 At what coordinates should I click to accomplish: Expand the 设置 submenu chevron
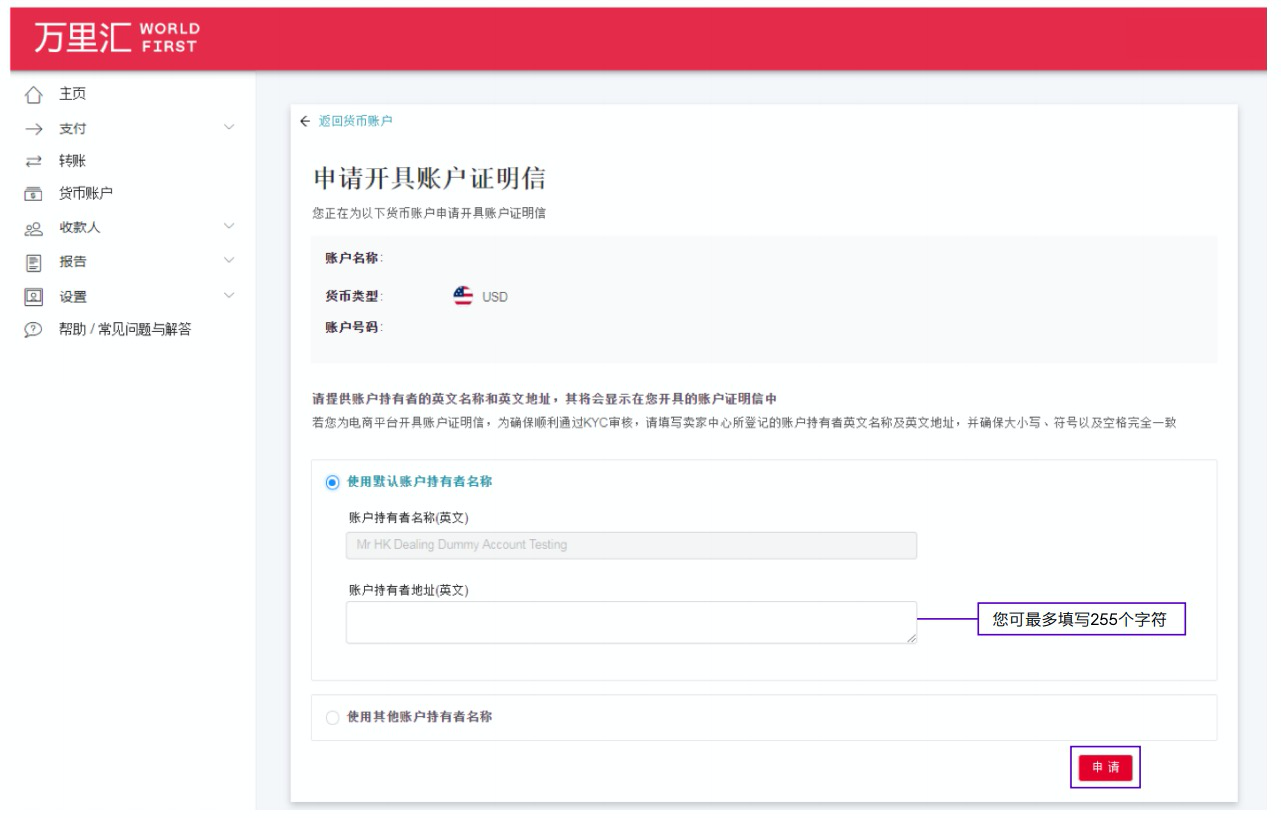229,295
